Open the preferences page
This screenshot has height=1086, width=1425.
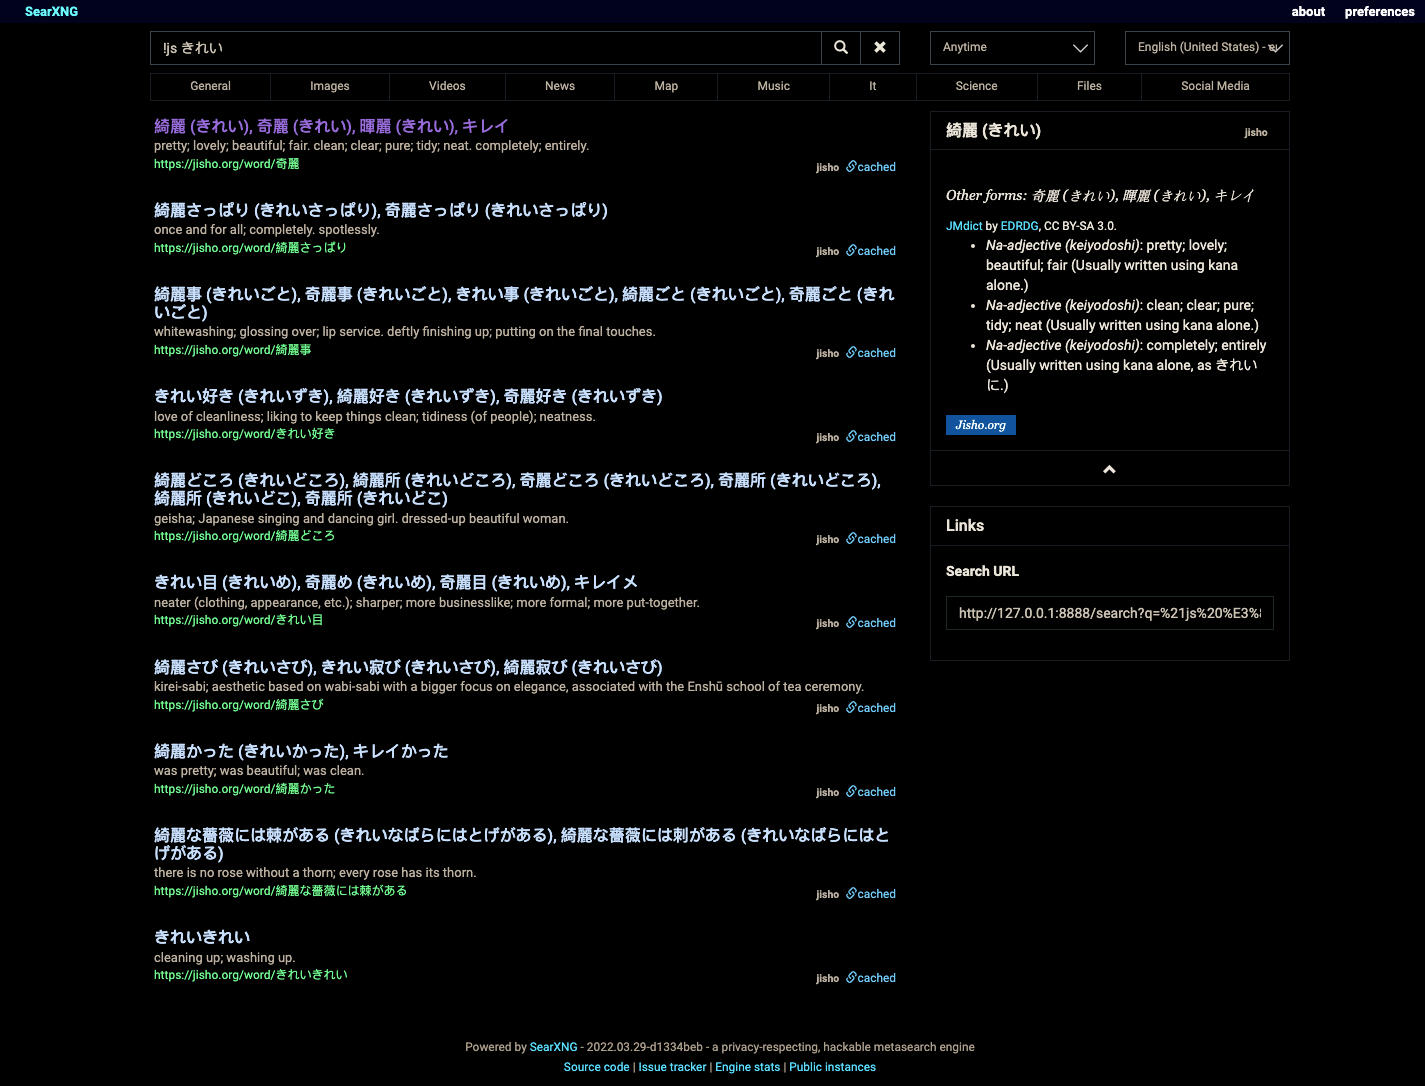(1379, 11)
